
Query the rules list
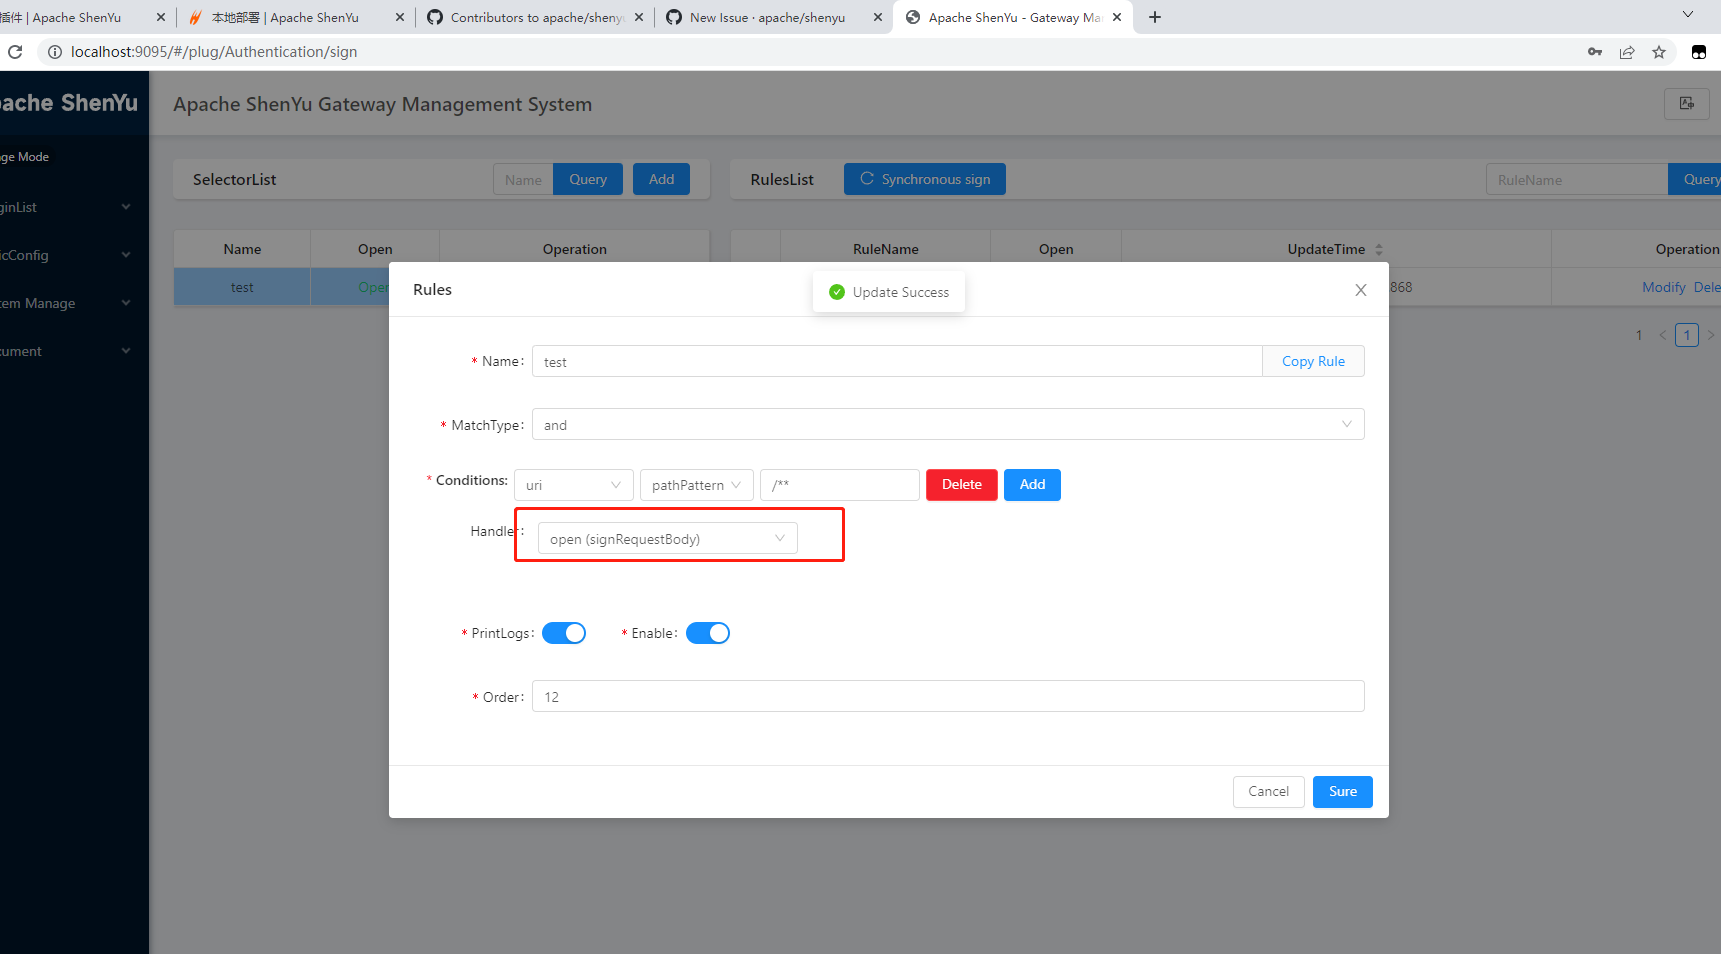1696,179
